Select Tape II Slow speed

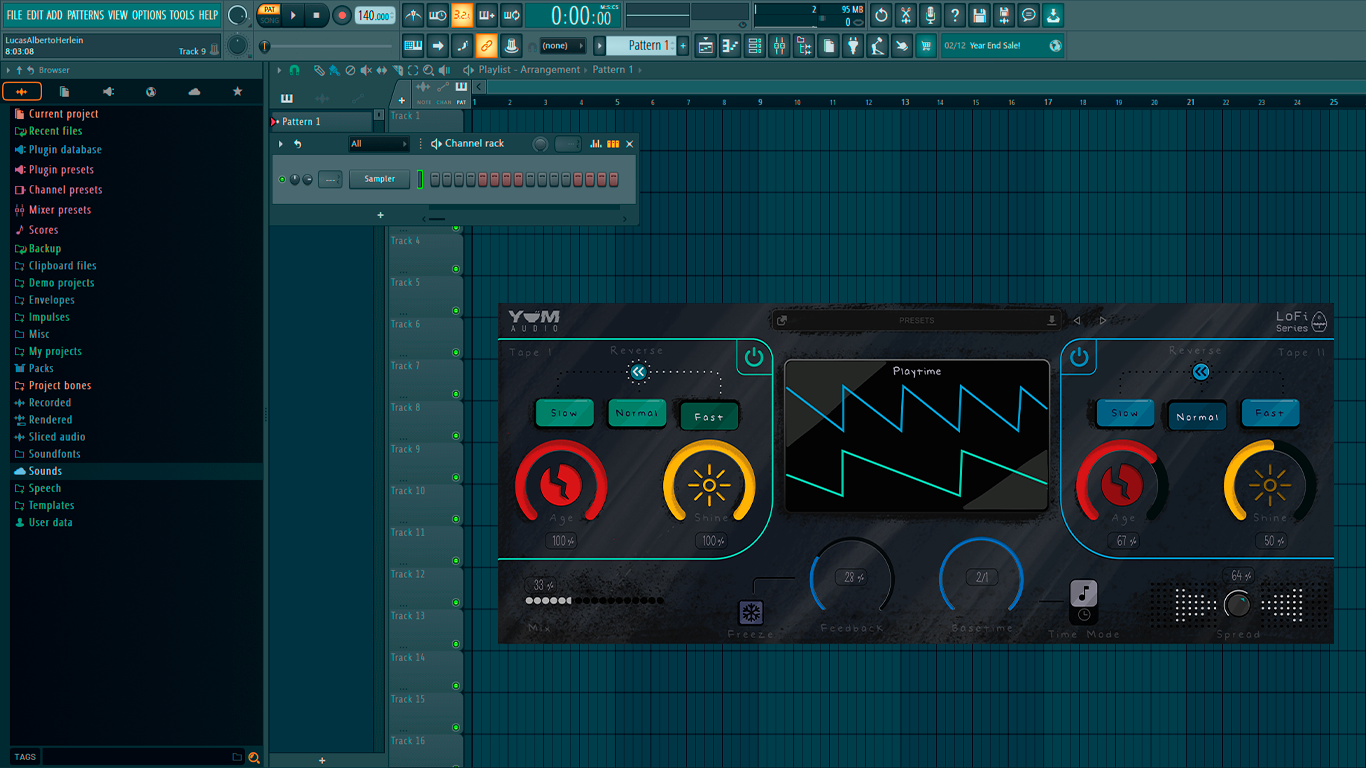pyautogui.click(x=1125, y=413)
